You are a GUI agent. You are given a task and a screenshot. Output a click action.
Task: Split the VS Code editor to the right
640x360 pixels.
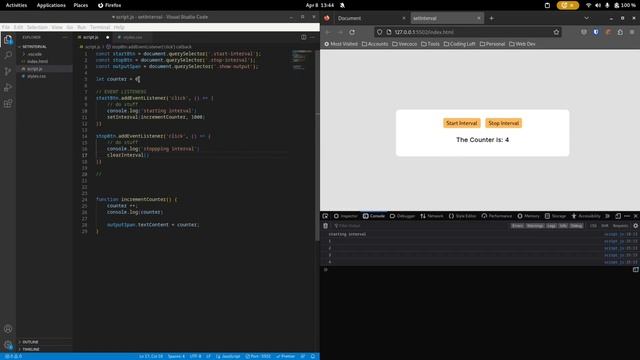pos(304,37)
